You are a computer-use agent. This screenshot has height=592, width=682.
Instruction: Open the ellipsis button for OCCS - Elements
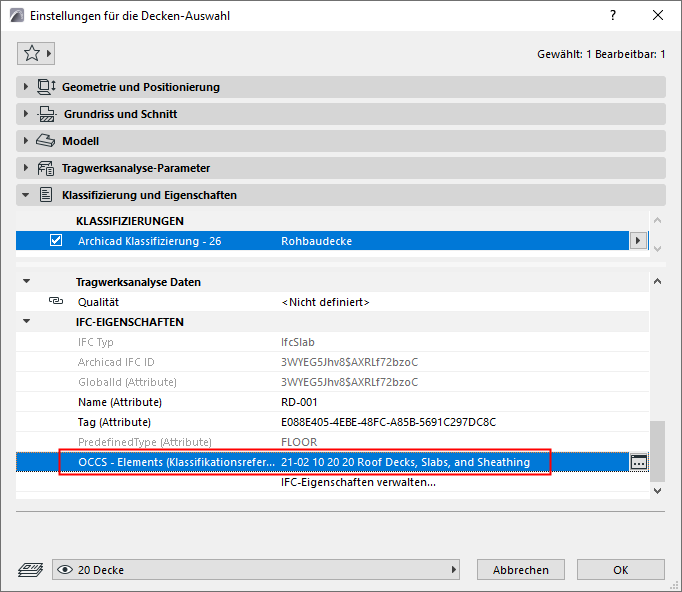pos(639,462)
